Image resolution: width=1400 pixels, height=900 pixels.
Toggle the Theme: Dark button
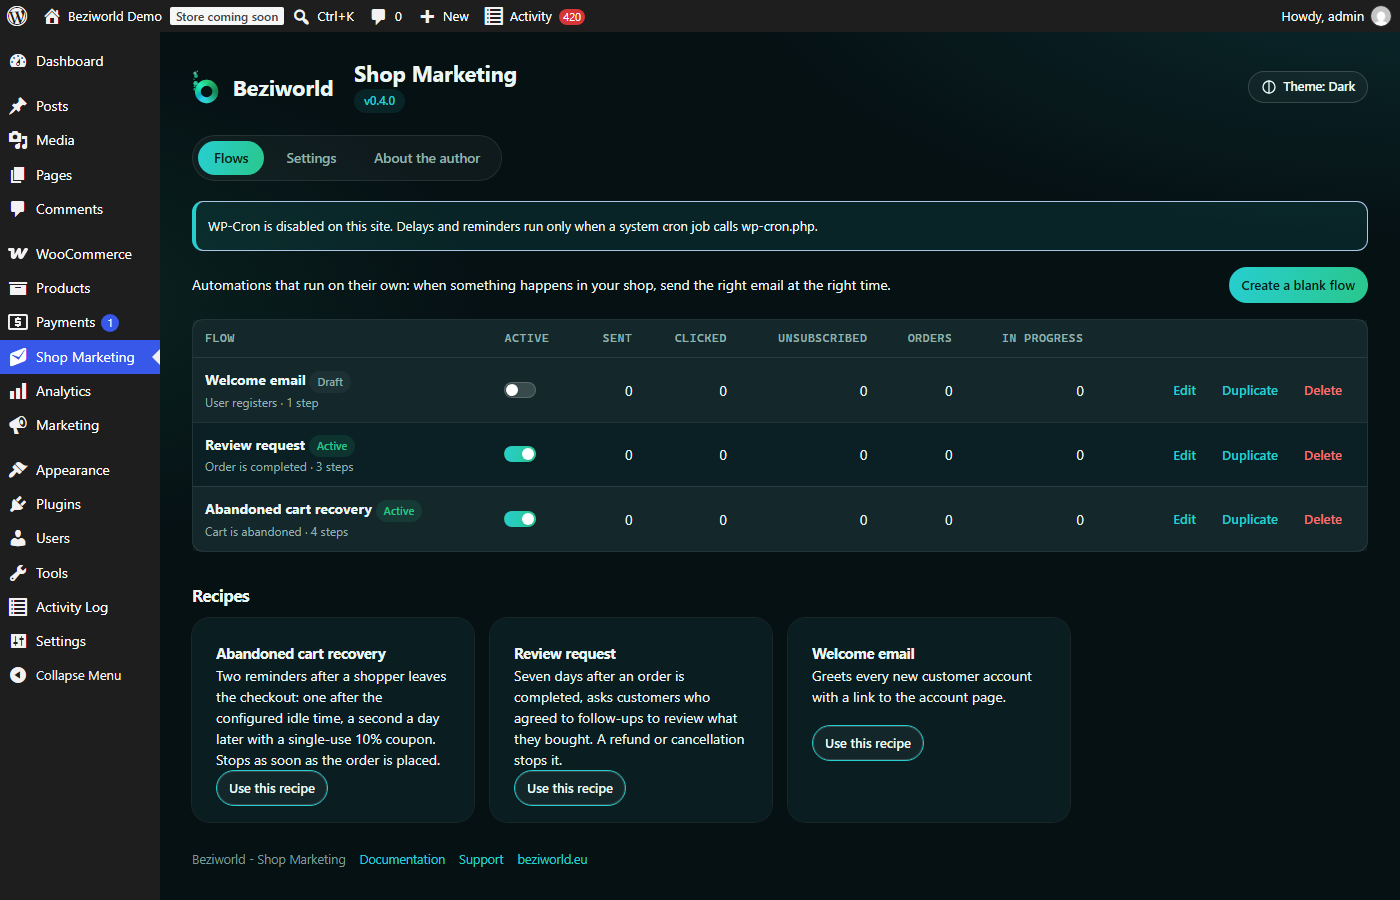(x=1308, y=87)
